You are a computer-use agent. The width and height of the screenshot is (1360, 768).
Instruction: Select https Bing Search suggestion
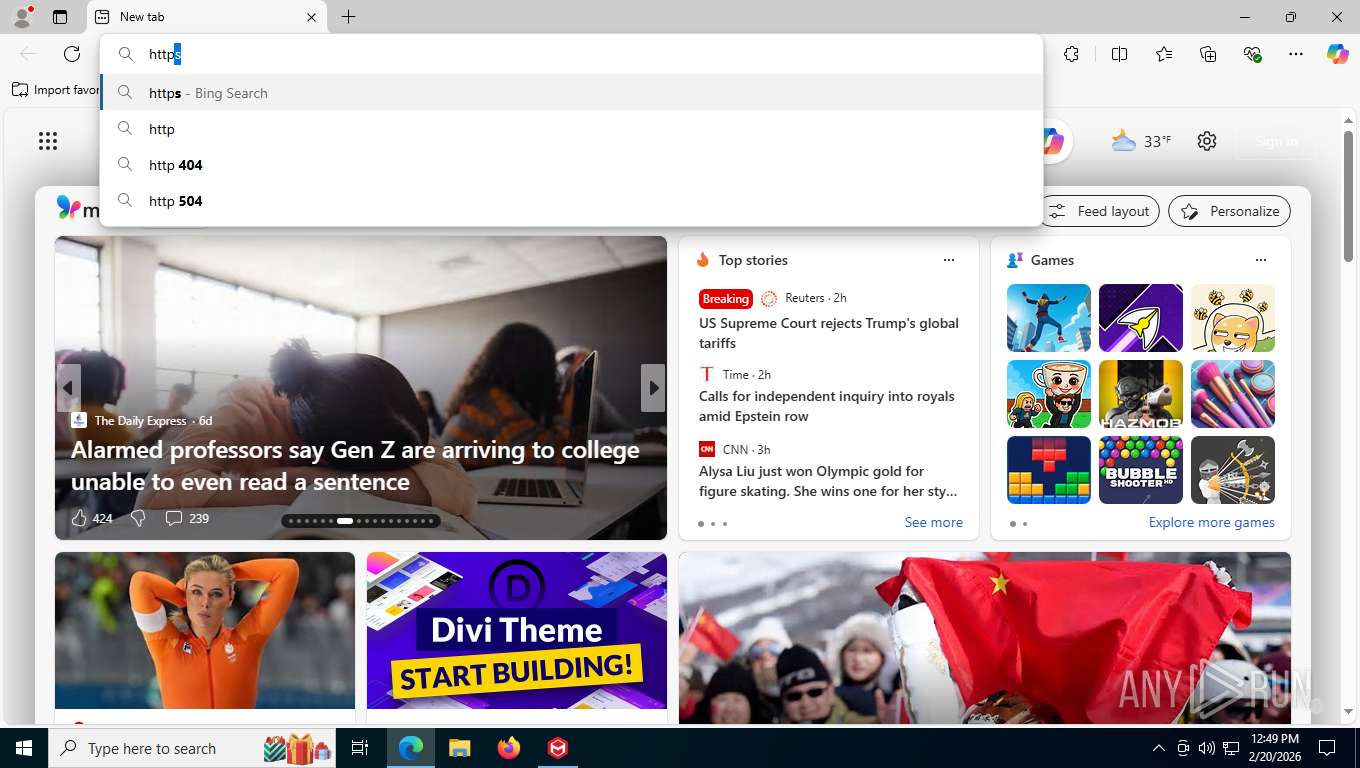[x=572, y=93]
